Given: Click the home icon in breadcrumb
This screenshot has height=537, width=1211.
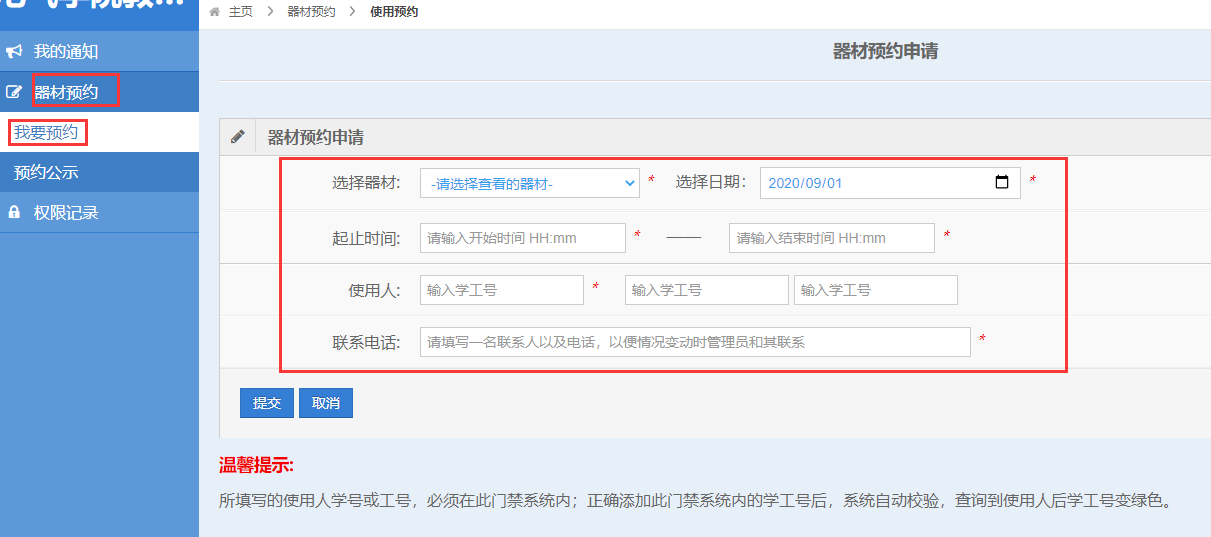Looking at the screenshot, I should coord(215,12).
